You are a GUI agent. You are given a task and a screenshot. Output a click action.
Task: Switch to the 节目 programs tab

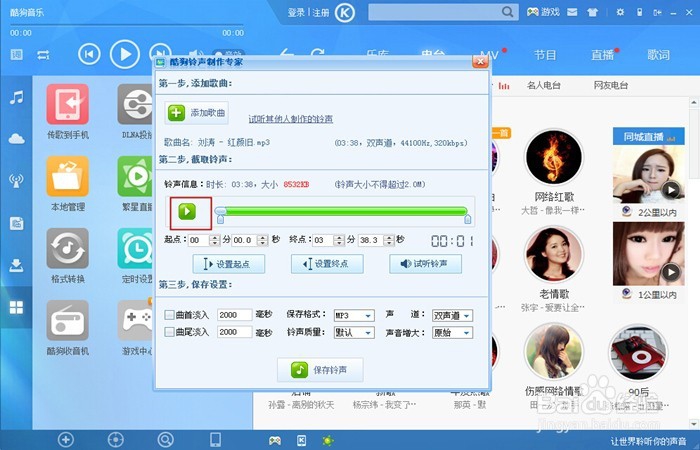coord(545,55)
